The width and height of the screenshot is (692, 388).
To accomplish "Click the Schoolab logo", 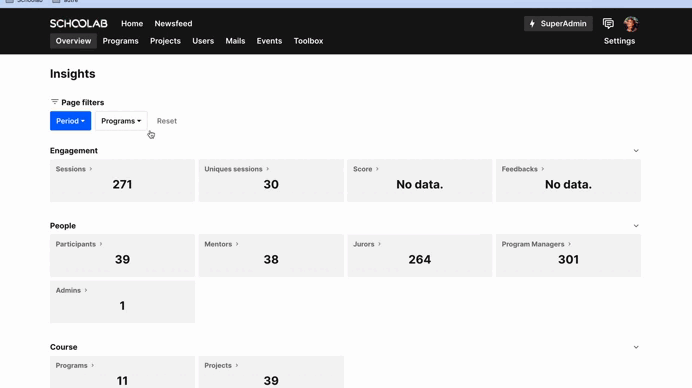I will coord(79,23).
